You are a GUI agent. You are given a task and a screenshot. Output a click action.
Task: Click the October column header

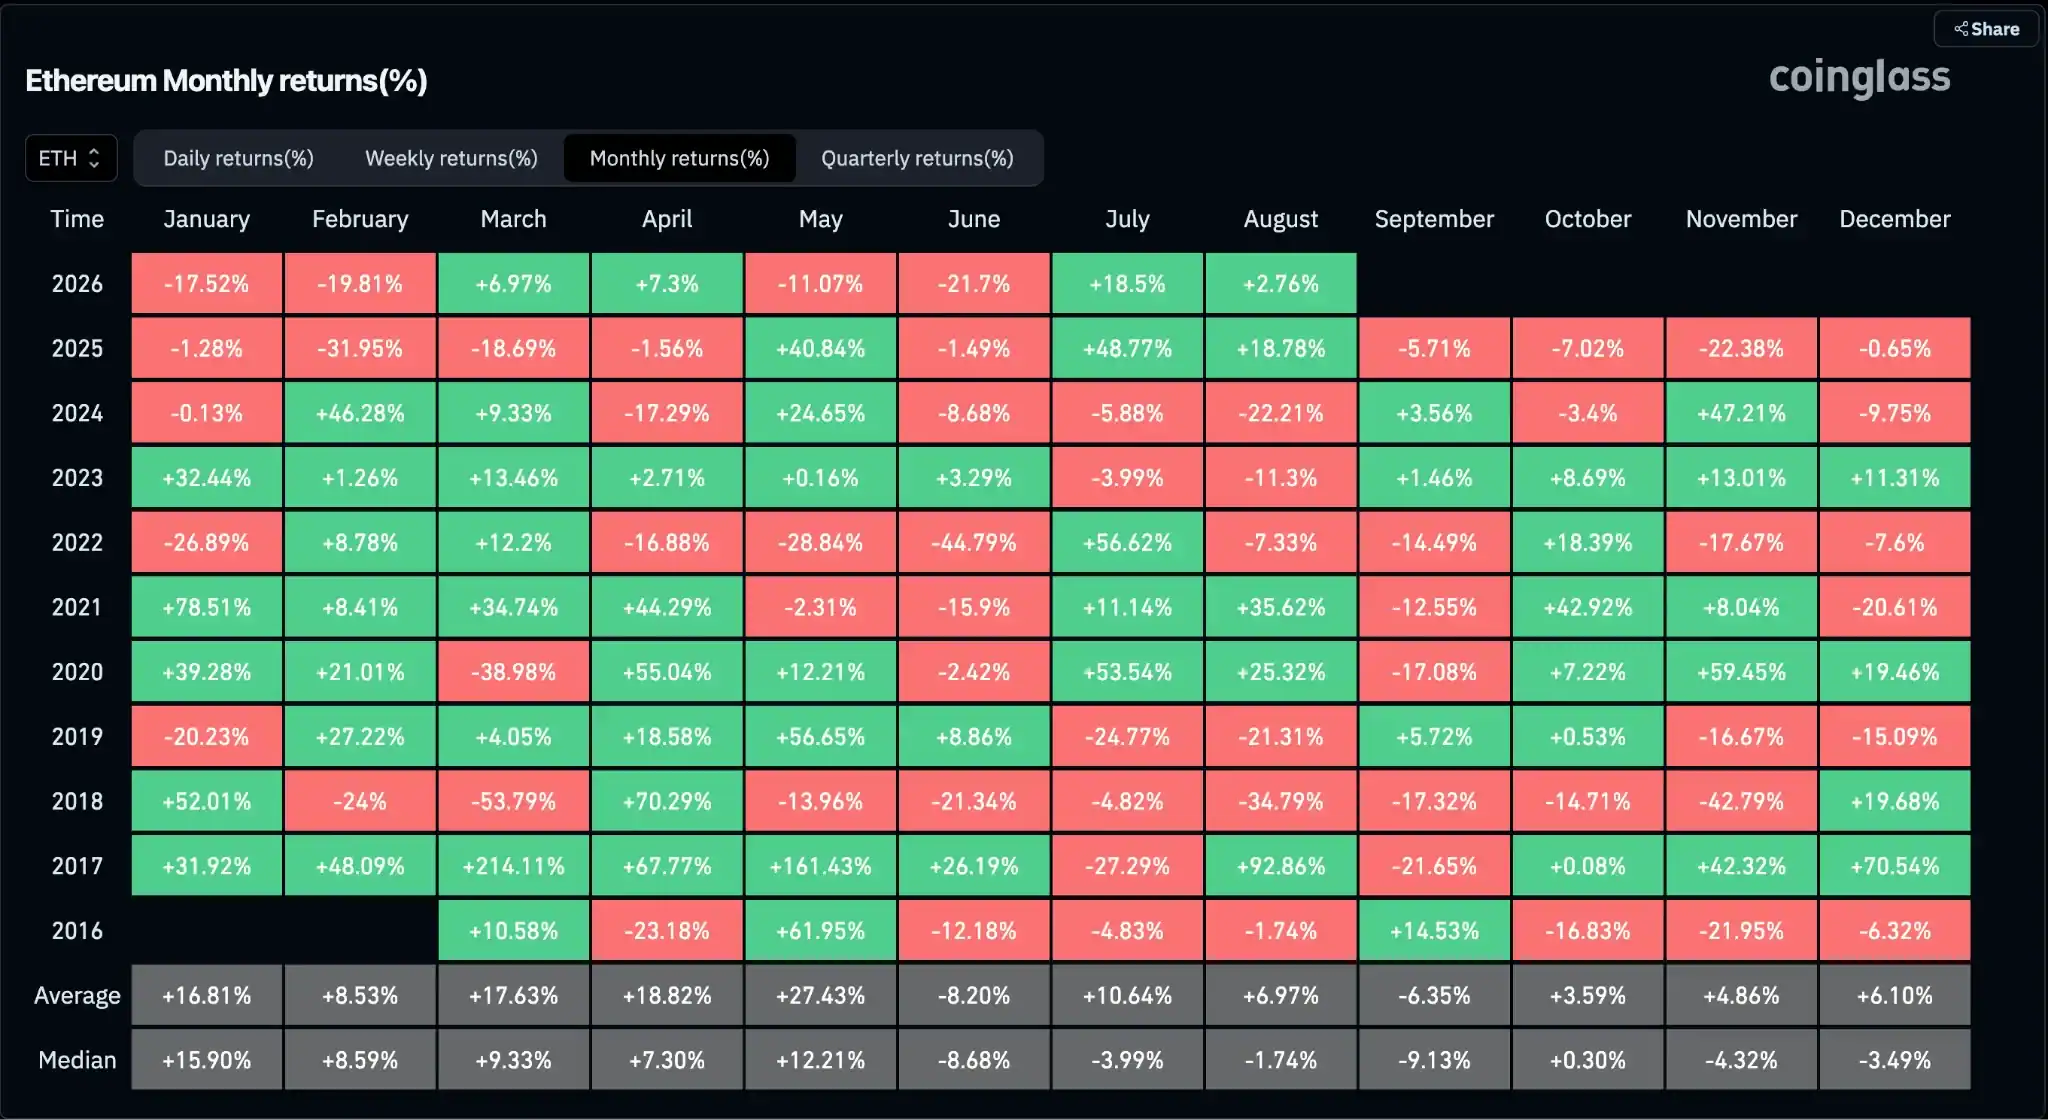coord(1588,219)
